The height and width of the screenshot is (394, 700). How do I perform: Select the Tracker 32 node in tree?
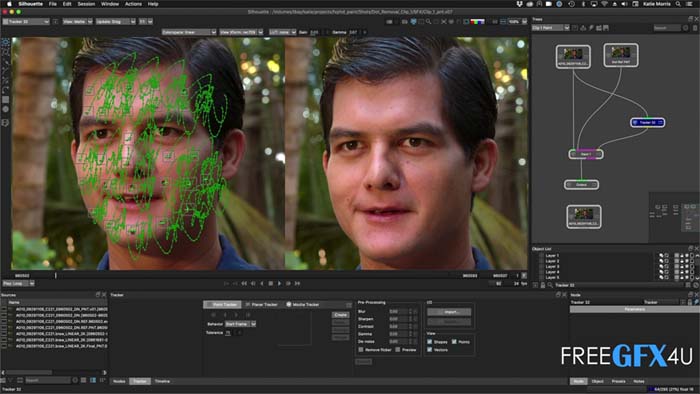[647, 122]
